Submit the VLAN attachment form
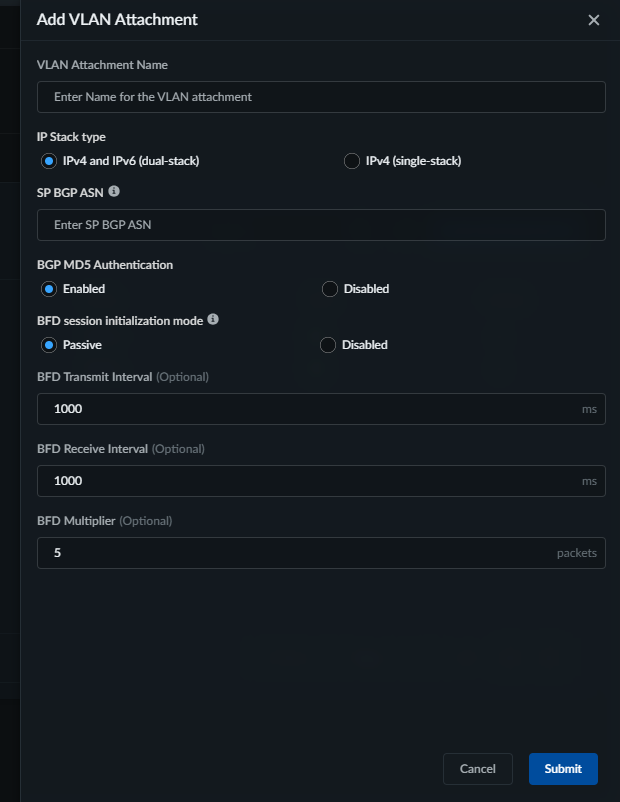Image resolution: width=620 pixels, height=802 pixels. 563,769
